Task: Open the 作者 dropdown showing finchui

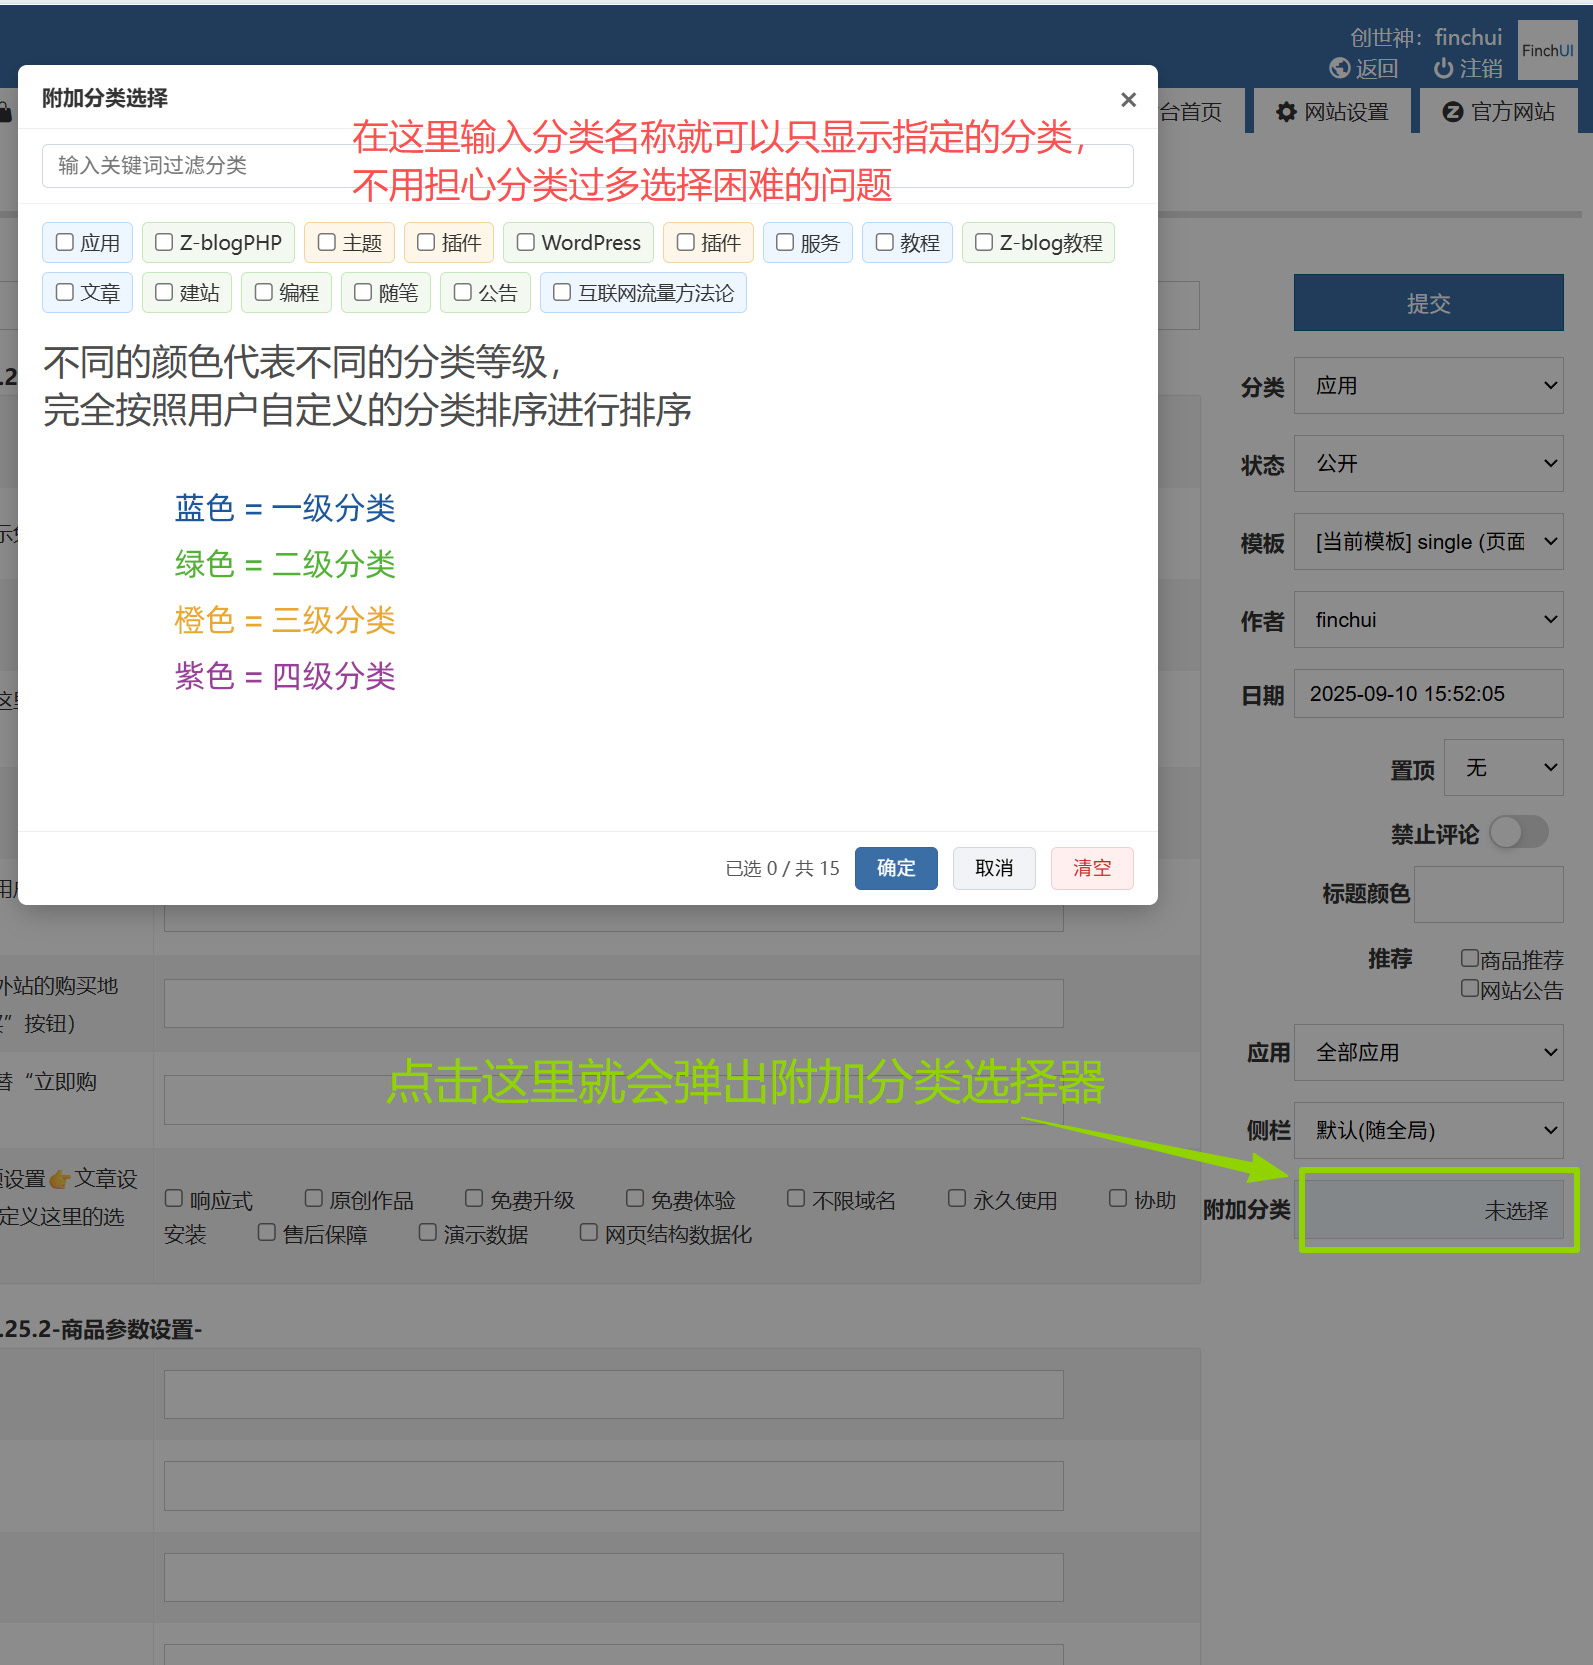Action: [1428, 620]
